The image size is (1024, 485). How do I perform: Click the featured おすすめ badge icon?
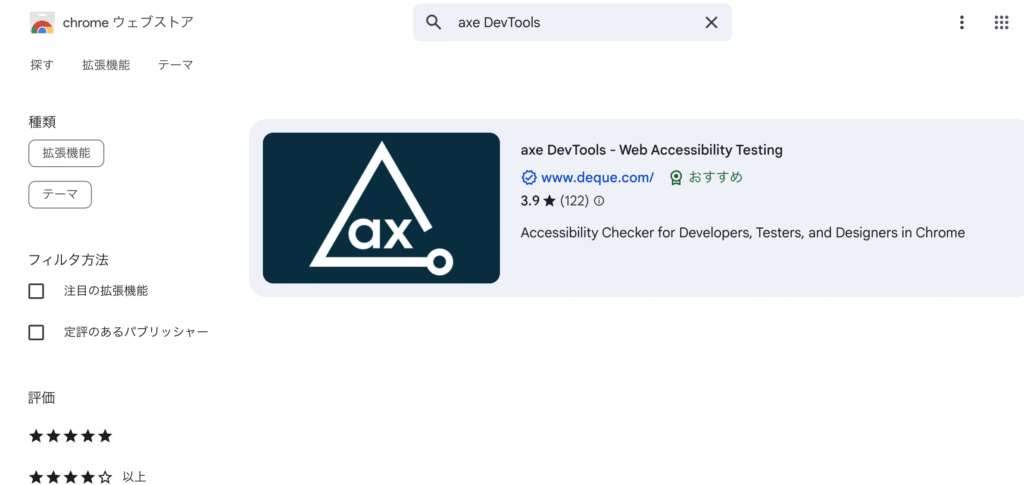click(676, 178)
